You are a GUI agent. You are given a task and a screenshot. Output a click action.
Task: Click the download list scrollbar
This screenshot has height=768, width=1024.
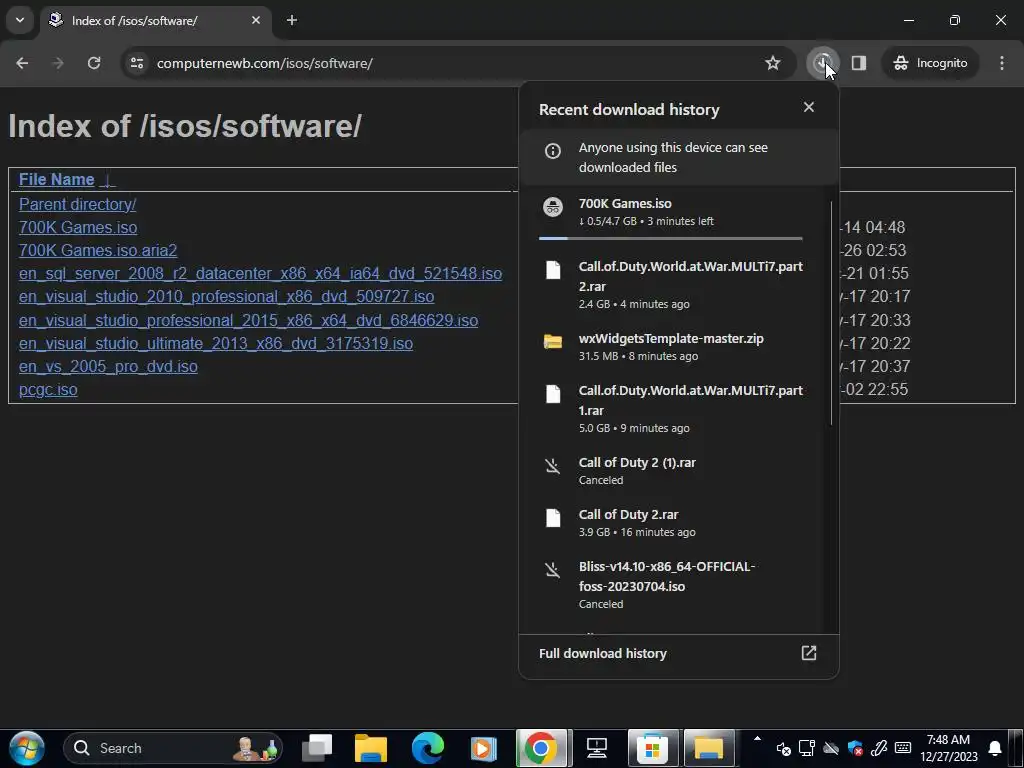(x=832, y=313)
